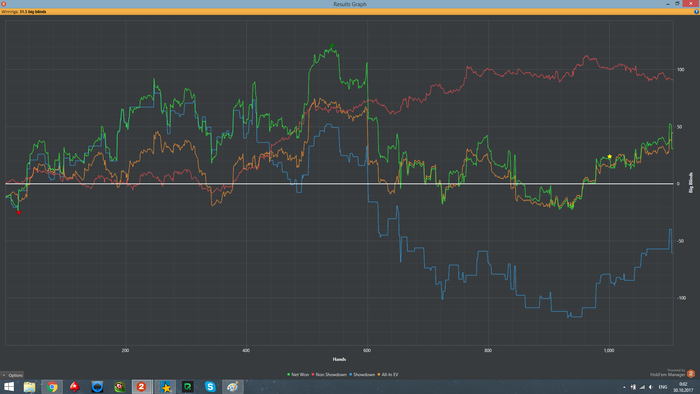Open network status in system tray
Viewport: 700px width, 394px height.
642,387
